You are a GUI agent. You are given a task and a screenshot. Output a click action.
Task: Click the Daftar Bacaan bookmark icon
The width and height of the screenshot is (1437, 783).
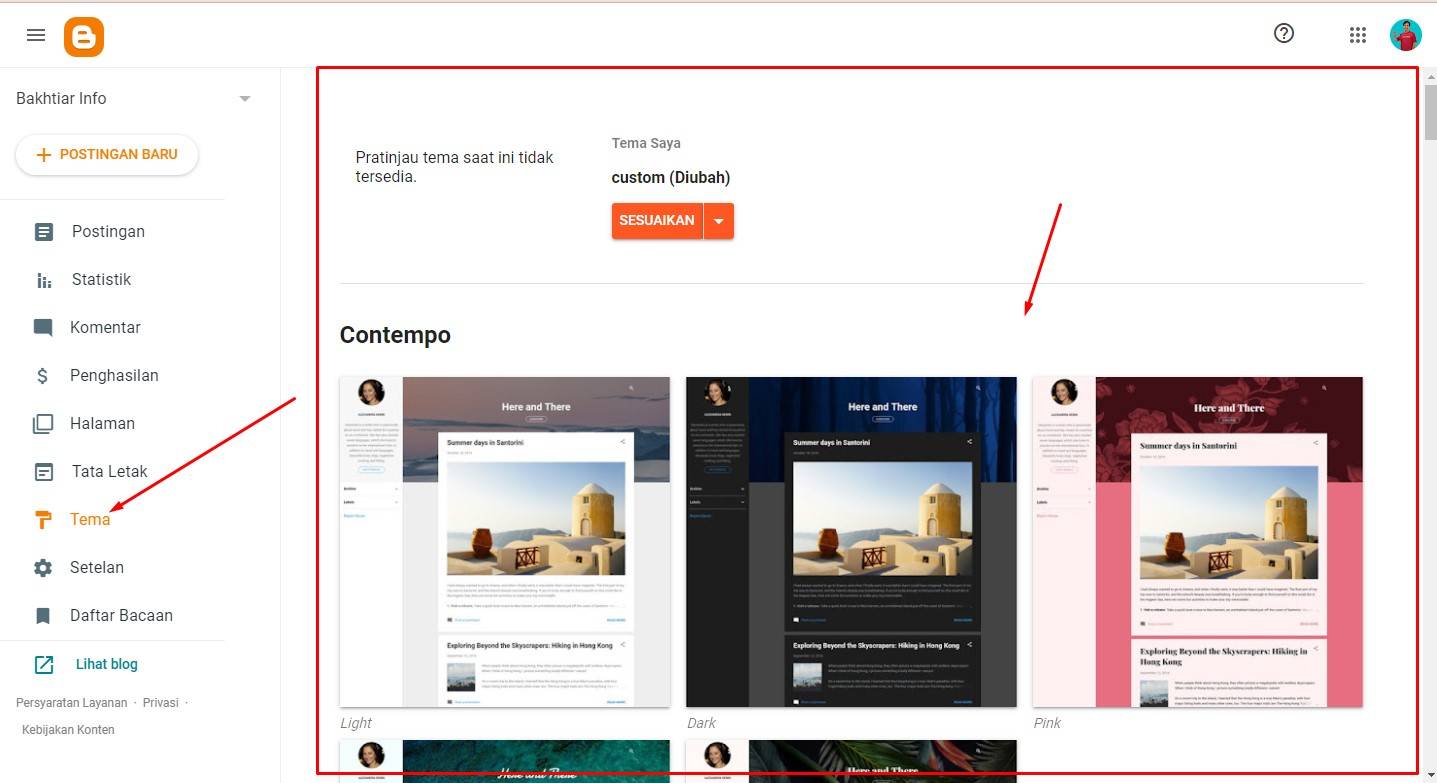[x=43, y=616]
